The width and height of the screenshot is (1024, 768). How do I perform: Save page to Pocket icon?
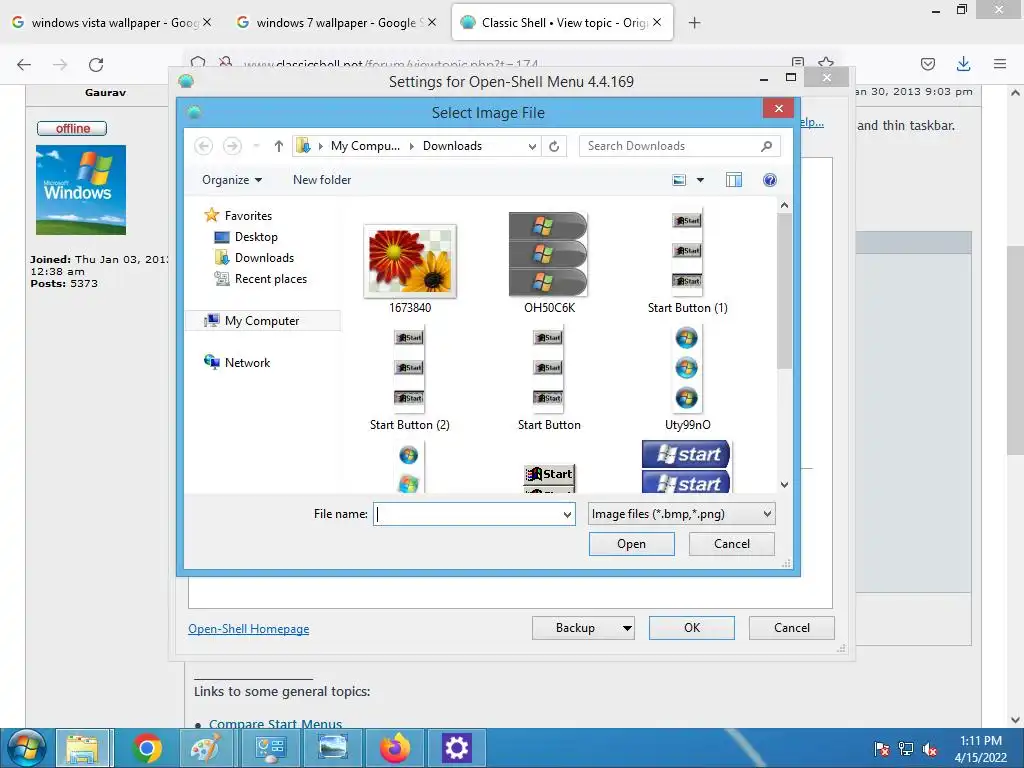[x=927, y=63]
